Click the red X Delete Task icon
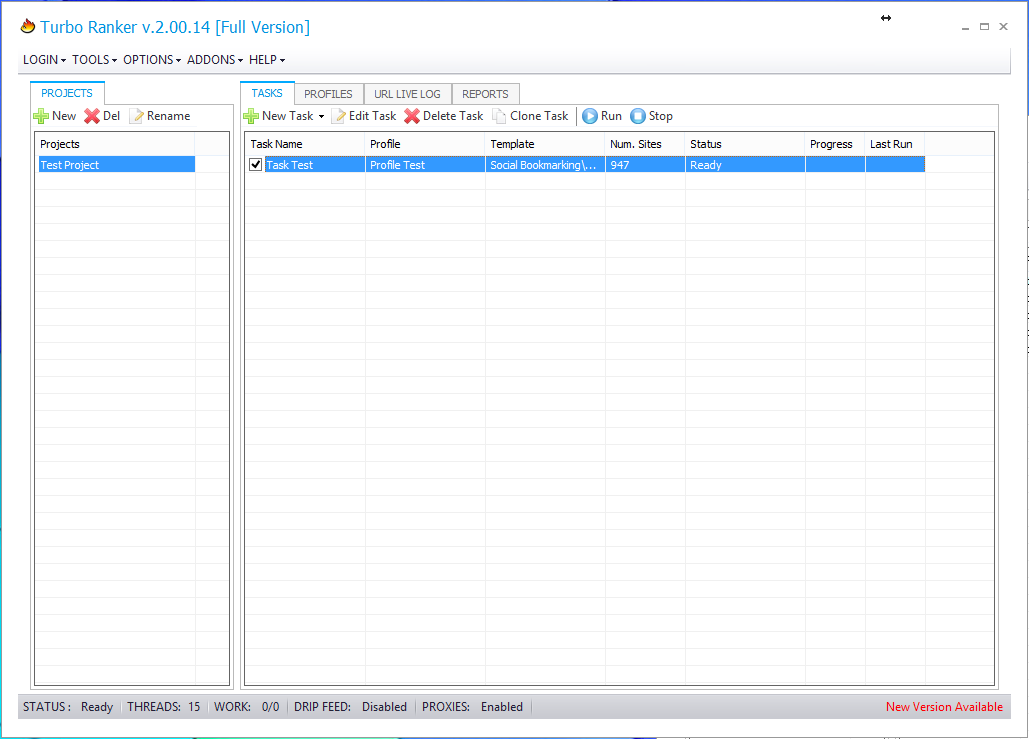 411,116
